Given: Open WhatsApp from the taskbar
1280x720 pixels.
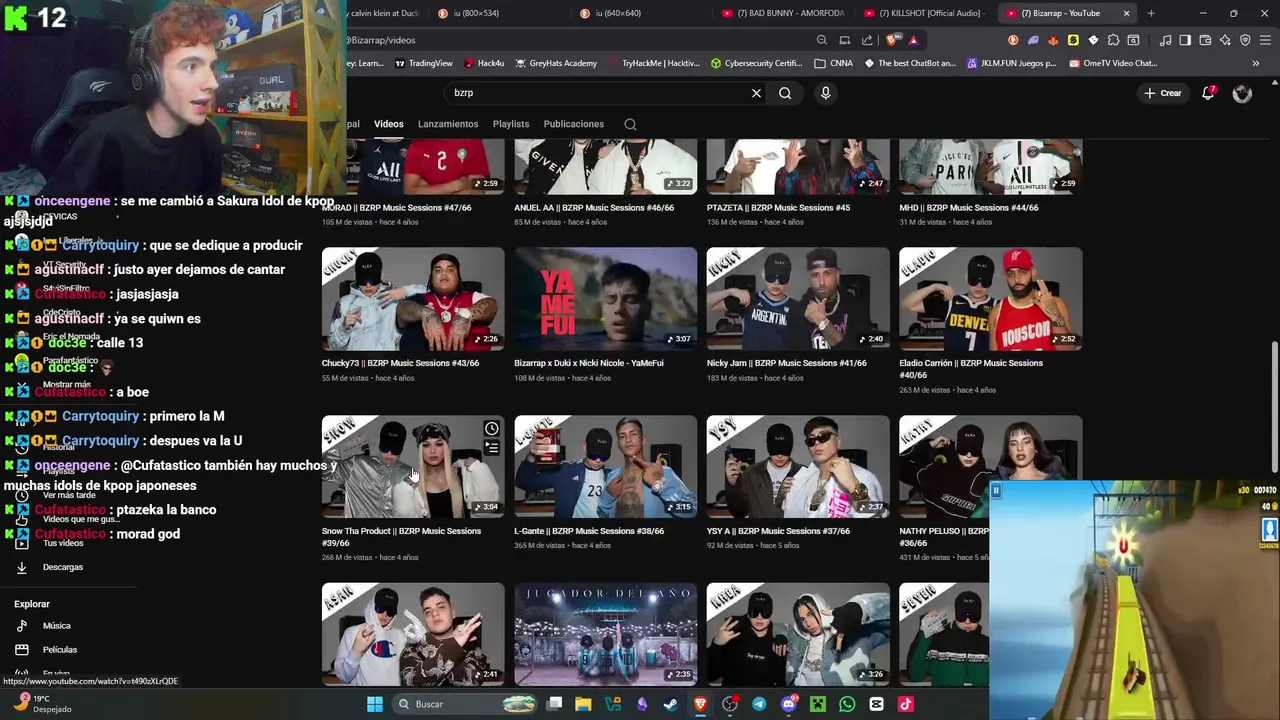Looking at the screenshot, I should 847,704.
